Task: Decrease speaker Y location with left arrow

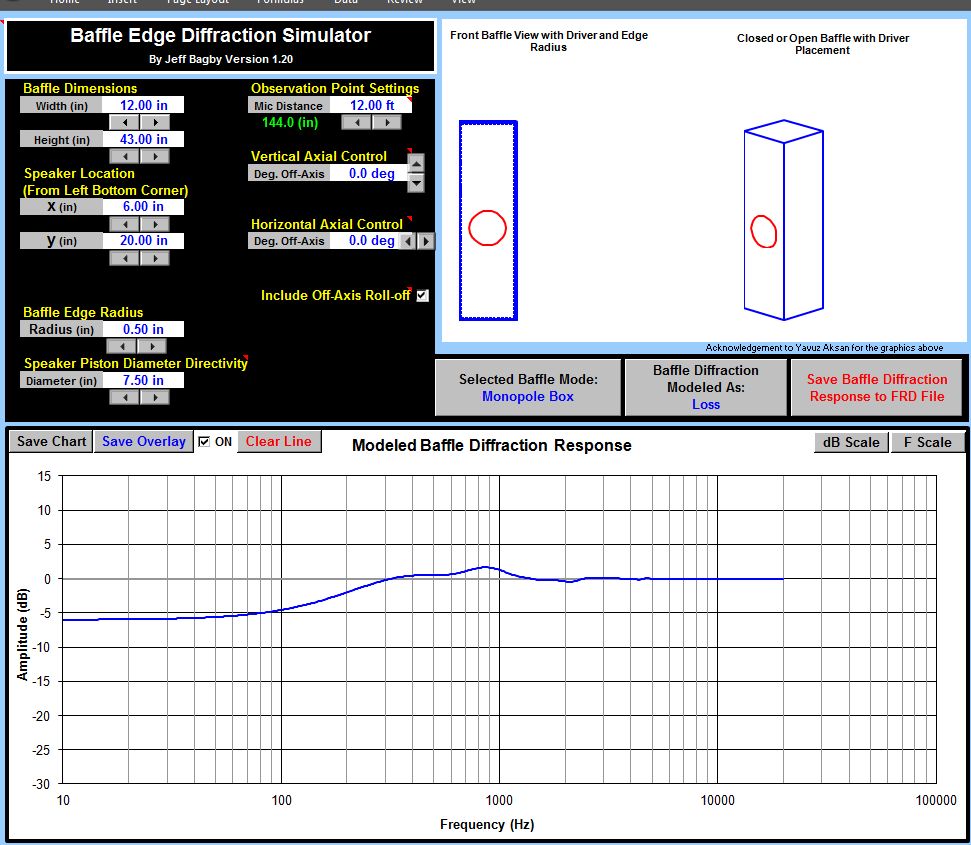Action: (124, 258)
